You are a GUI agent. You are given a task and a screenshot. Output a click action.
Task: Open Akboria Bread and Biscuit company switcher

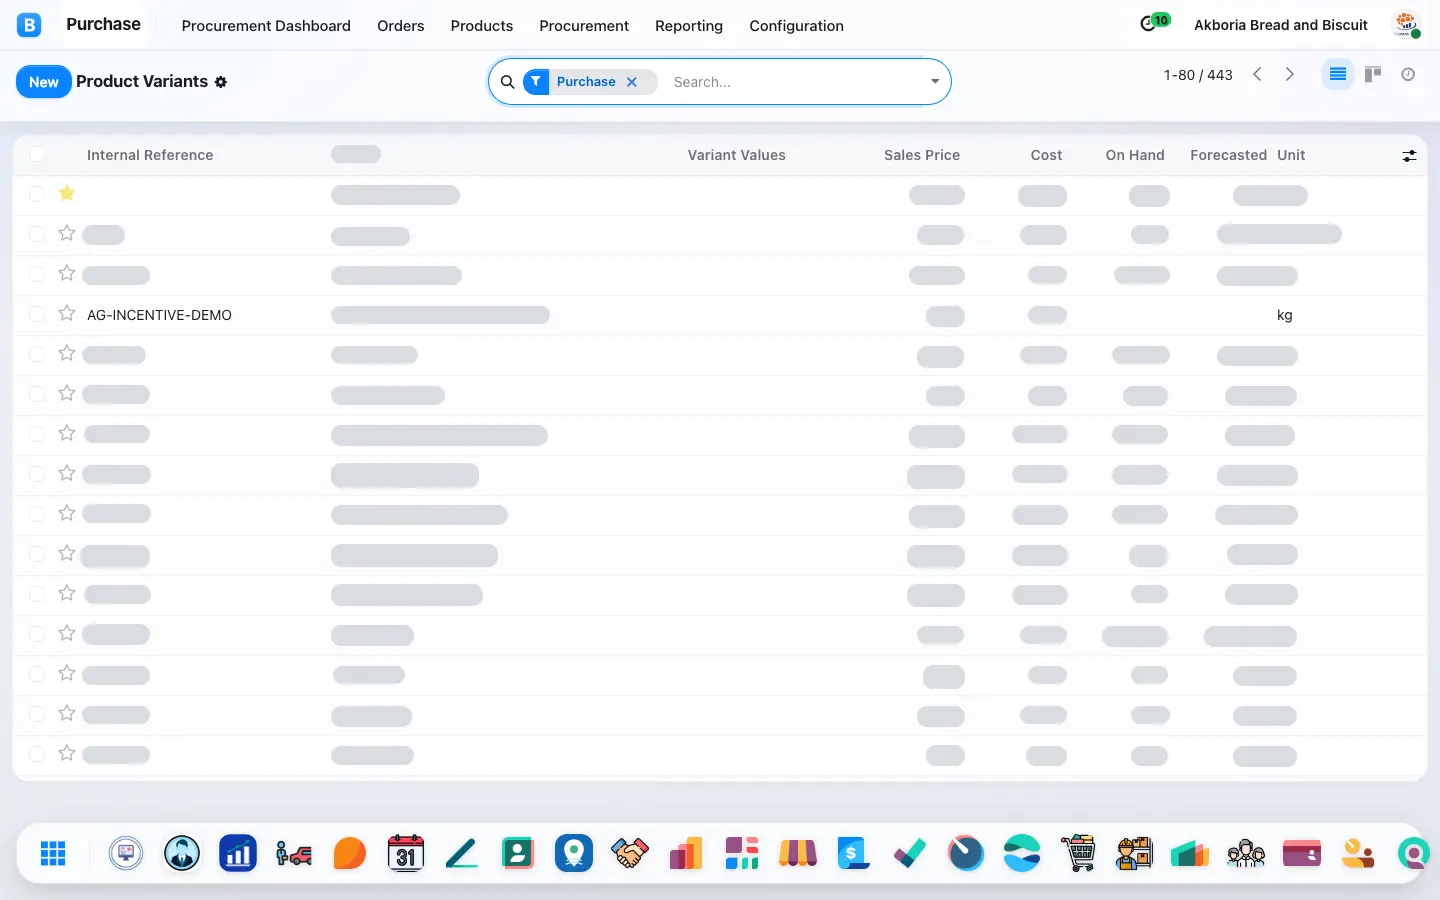[1281, 25]
